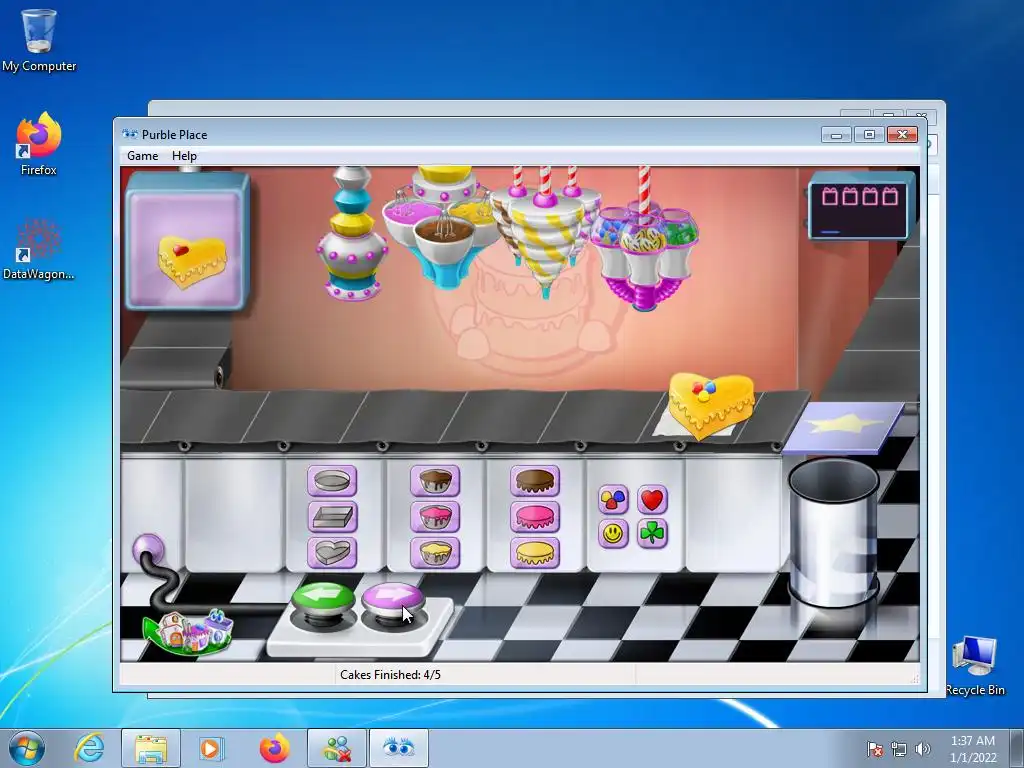Add the green clover decoration
This screenshot has width=1024, height=768.
pyautogui.click(x=652, y=534)
